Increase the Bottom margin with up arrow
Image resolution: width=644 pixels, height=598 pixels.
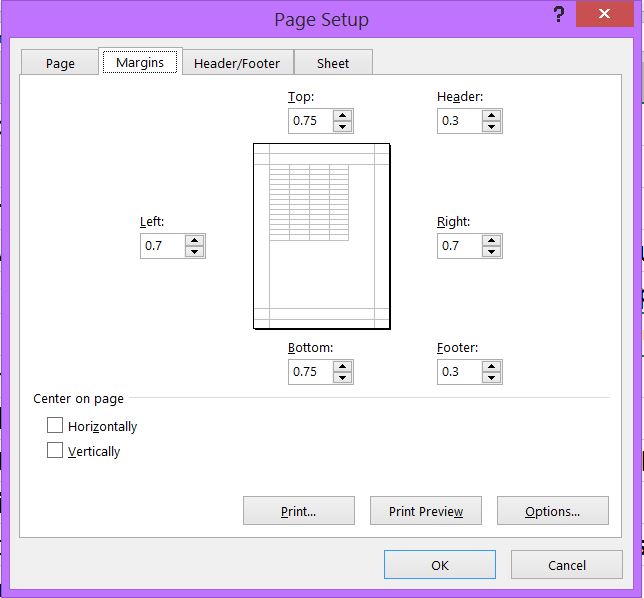tap(343, 366)
